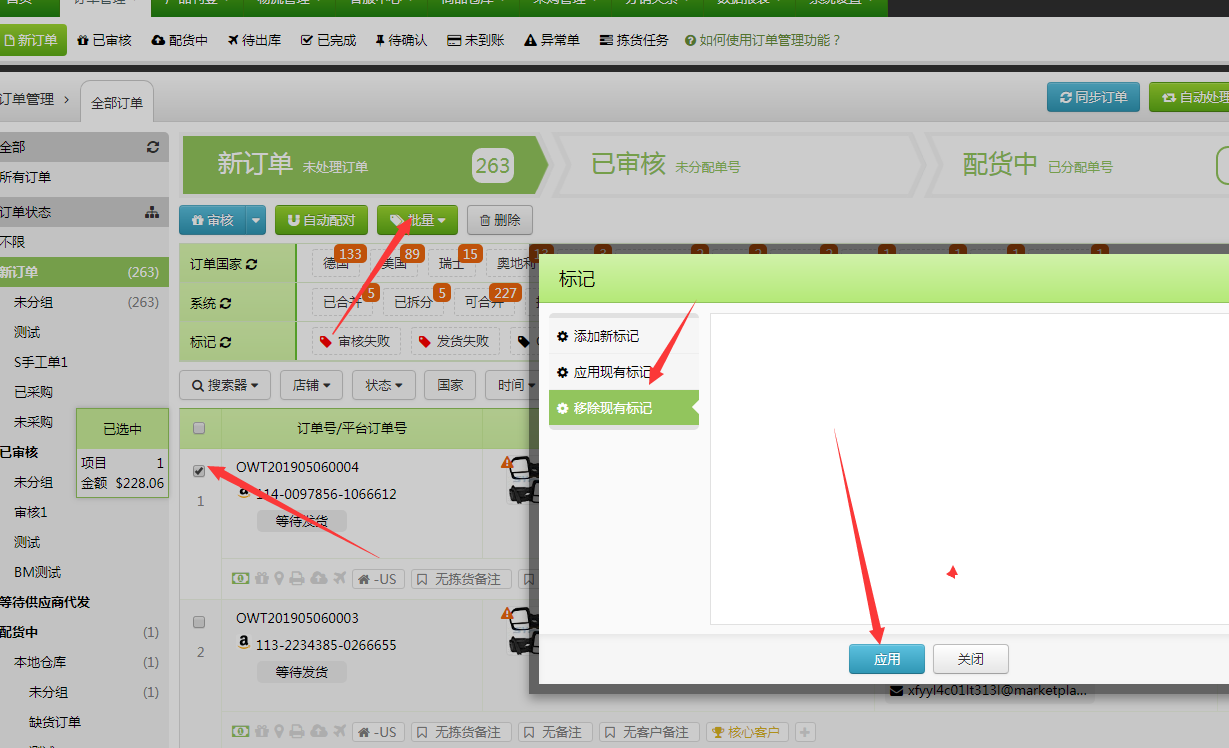Filter by 审核失败 tag
The width and height of the screenshot is (1229, 748).
(356, 341)
